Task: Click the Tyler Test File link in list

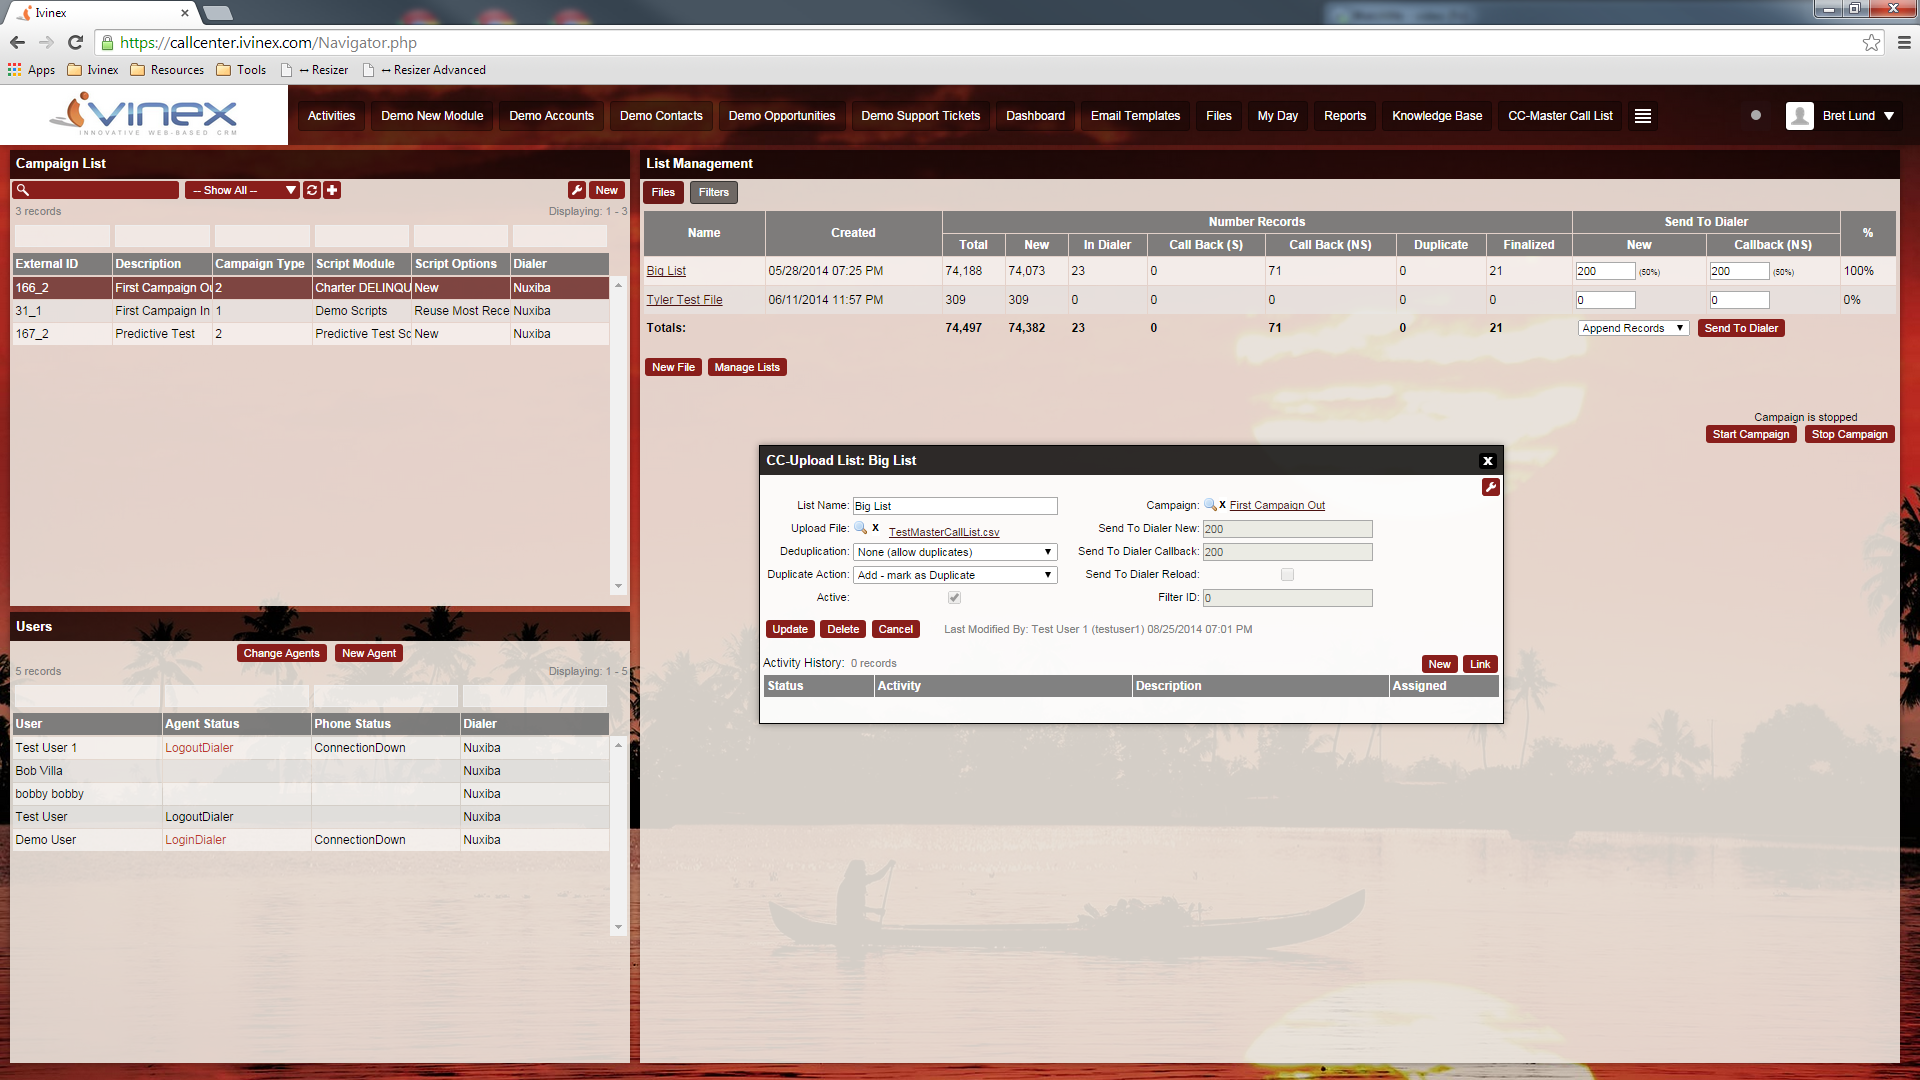Action: tap(683, 299)
